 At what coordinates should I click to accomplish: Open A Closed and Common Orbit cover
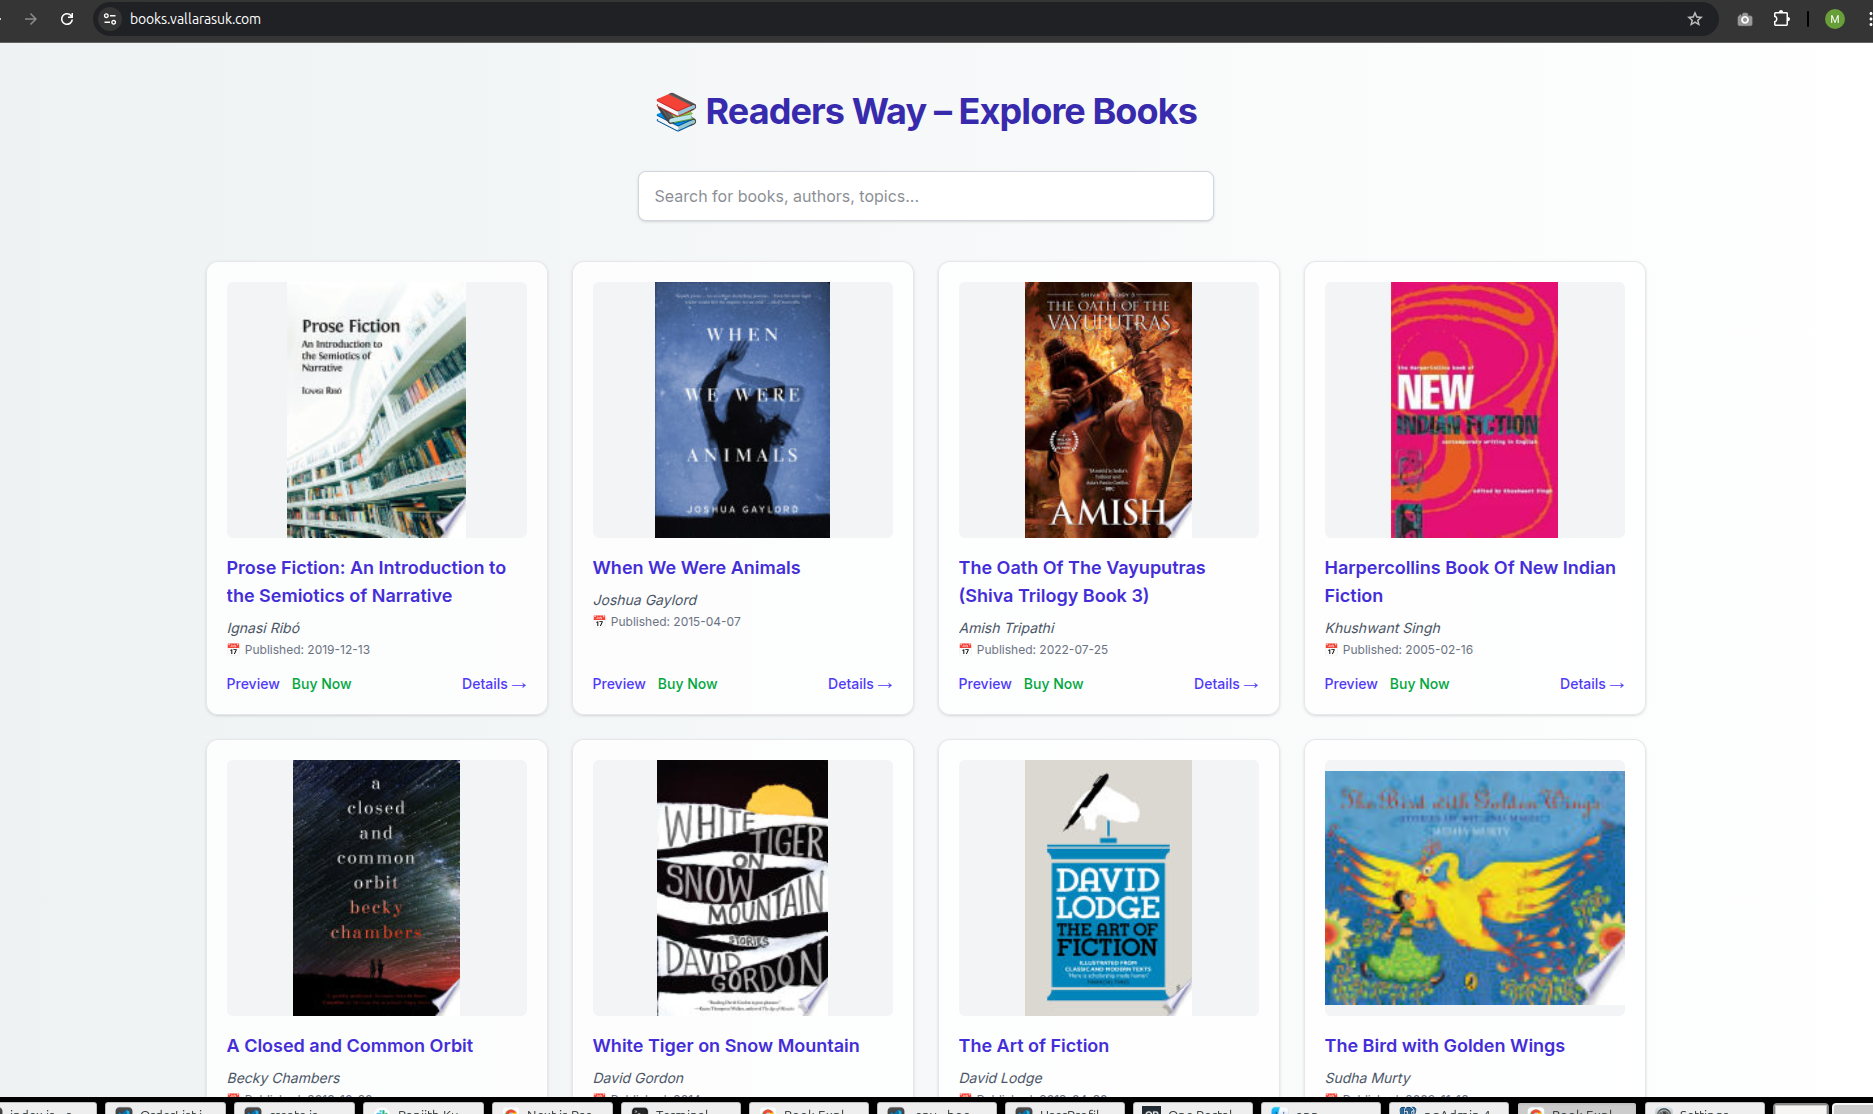376,888
